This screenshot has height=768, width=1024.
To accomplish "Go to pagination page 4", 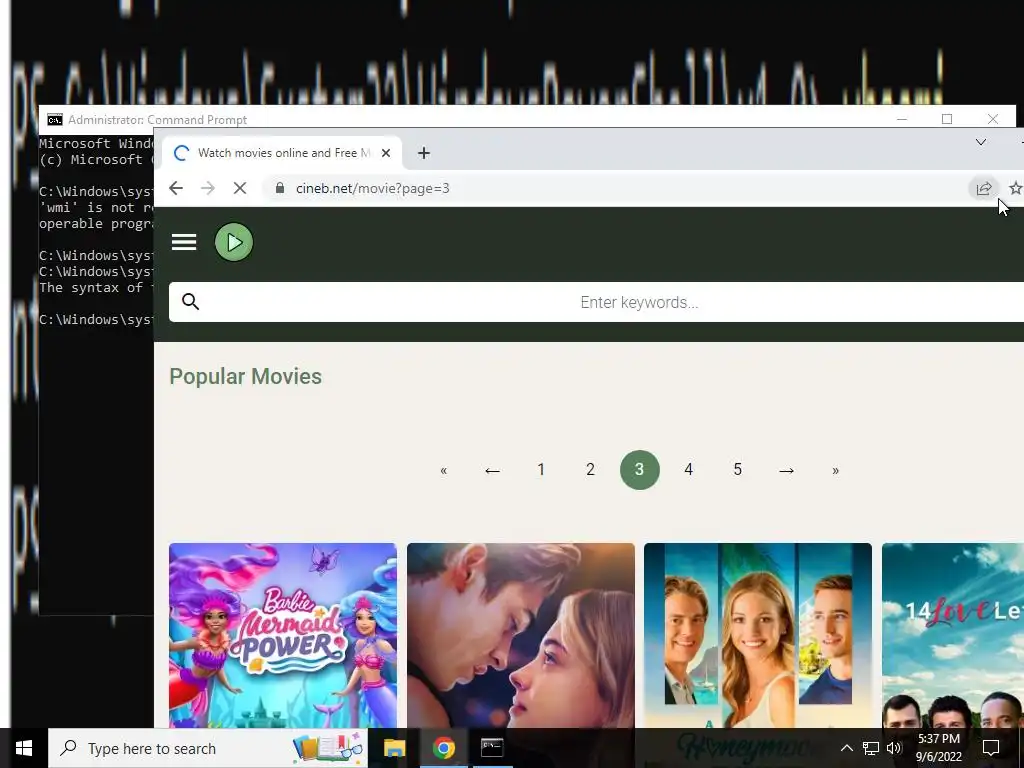I will (688, 470).
